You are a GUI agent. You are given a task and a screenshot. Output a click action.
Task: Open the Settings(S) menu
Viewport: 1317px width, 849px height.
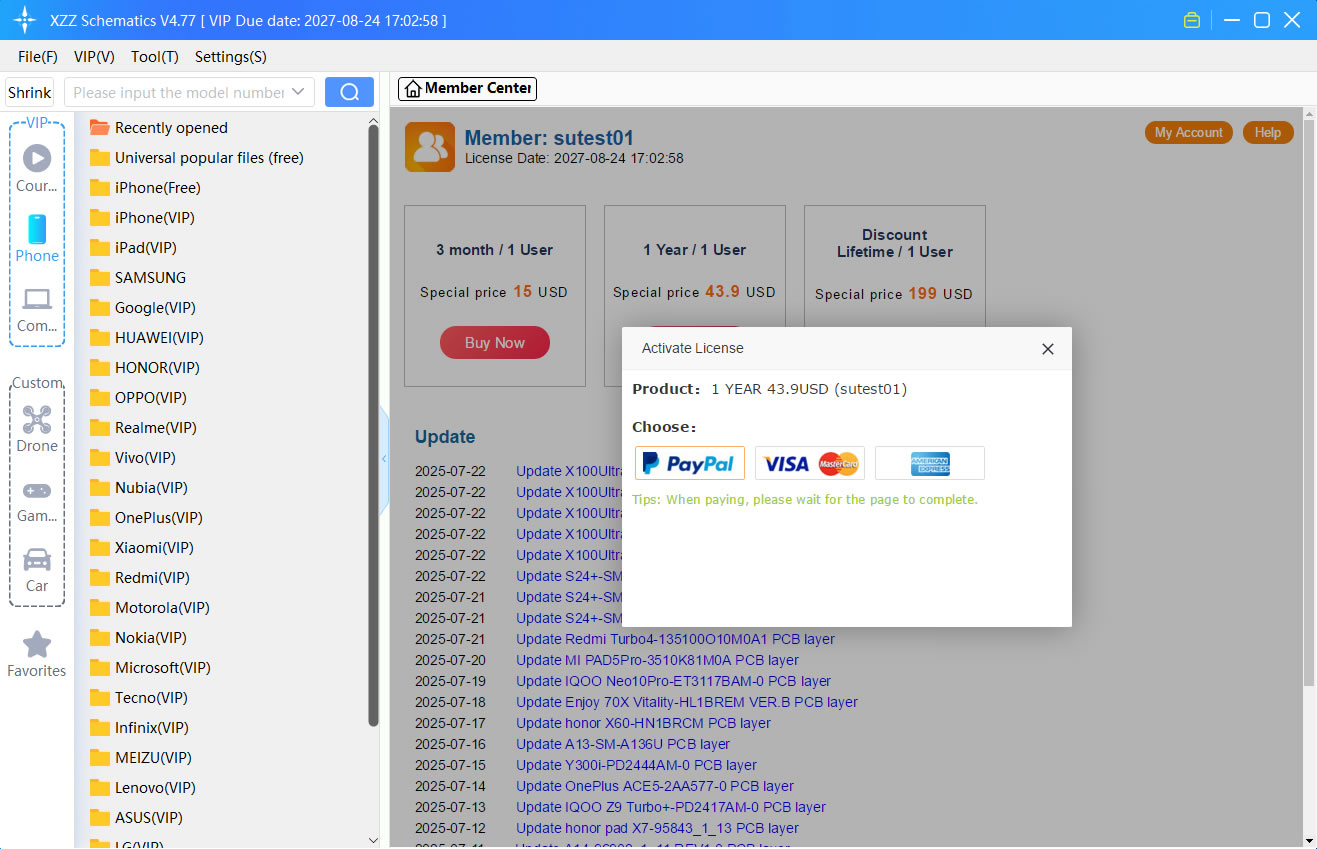[x=231, y=57]
